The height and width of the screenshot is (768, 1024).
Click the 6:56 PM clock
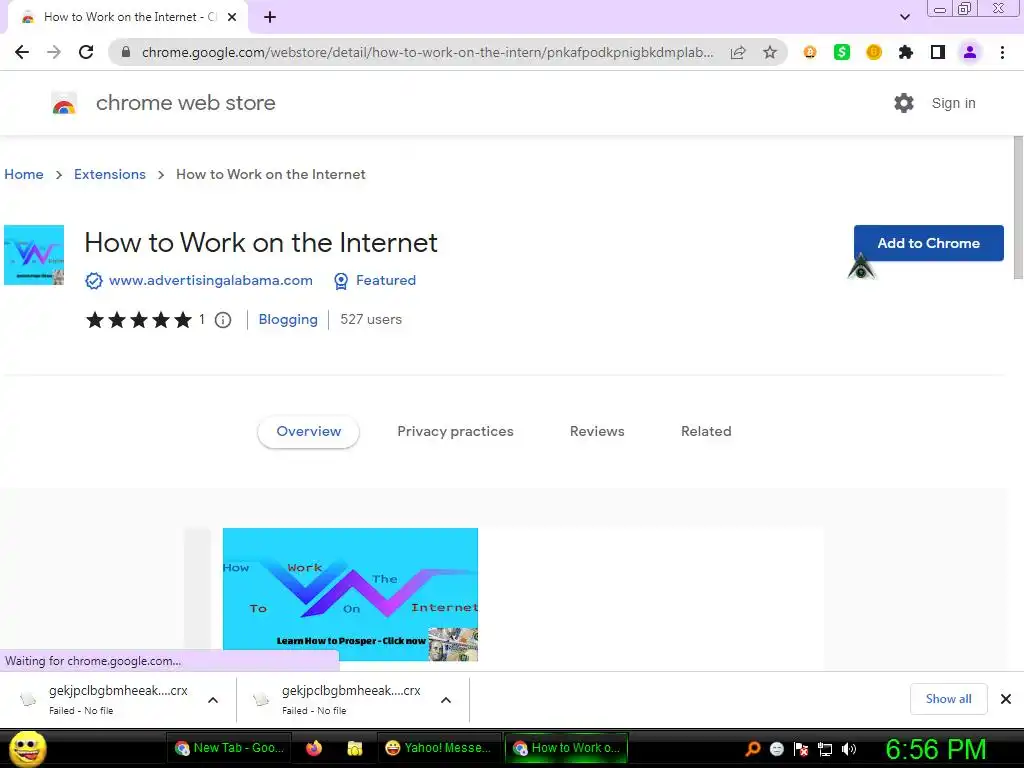point(936,749)
